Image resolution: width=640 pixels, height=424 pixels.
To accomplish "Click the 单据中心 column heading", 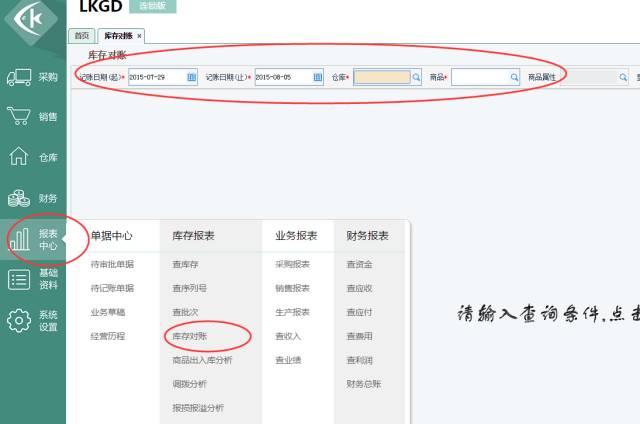I will click(111, 235).
